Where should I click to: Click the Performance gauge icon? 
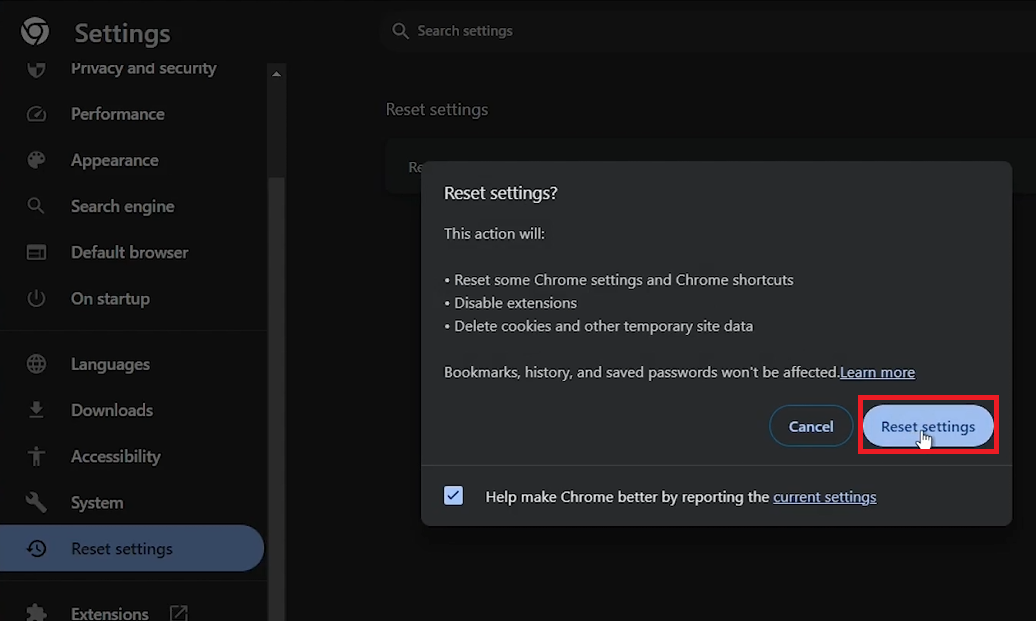pyautogui.click(x=36, y=114)
